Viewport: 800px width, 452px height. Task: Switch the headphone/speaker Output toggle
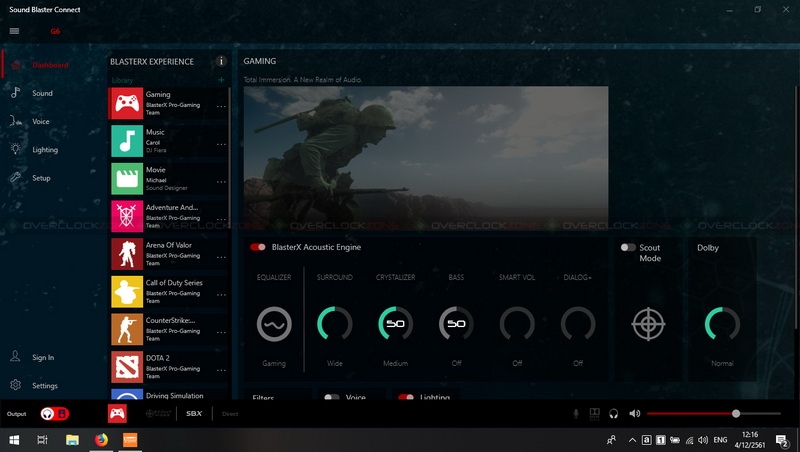[55, 414]
